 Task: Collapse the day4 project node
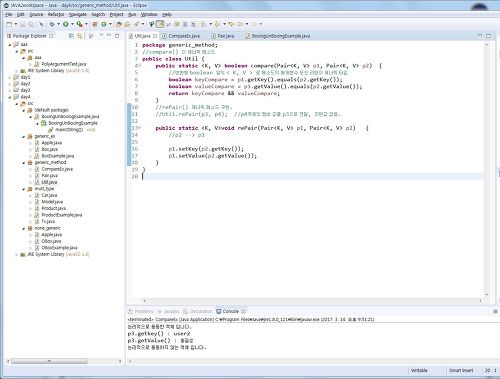click(9, 97)
